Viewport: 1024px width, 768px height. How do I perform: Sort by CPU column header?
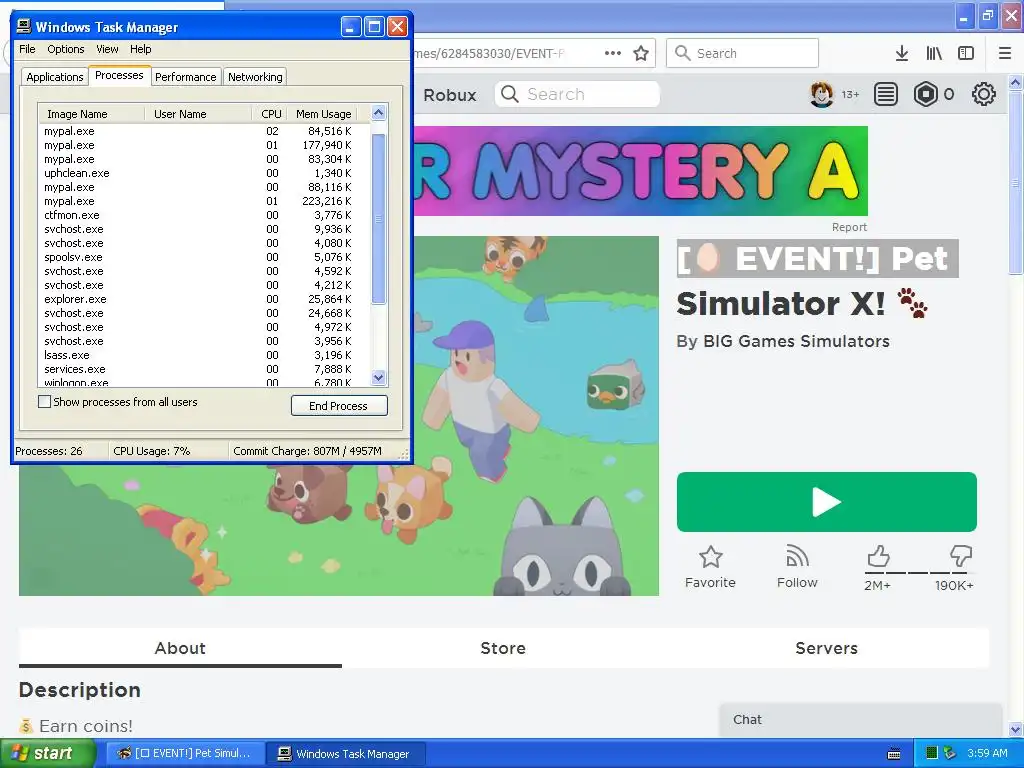[x=270, y=114]
